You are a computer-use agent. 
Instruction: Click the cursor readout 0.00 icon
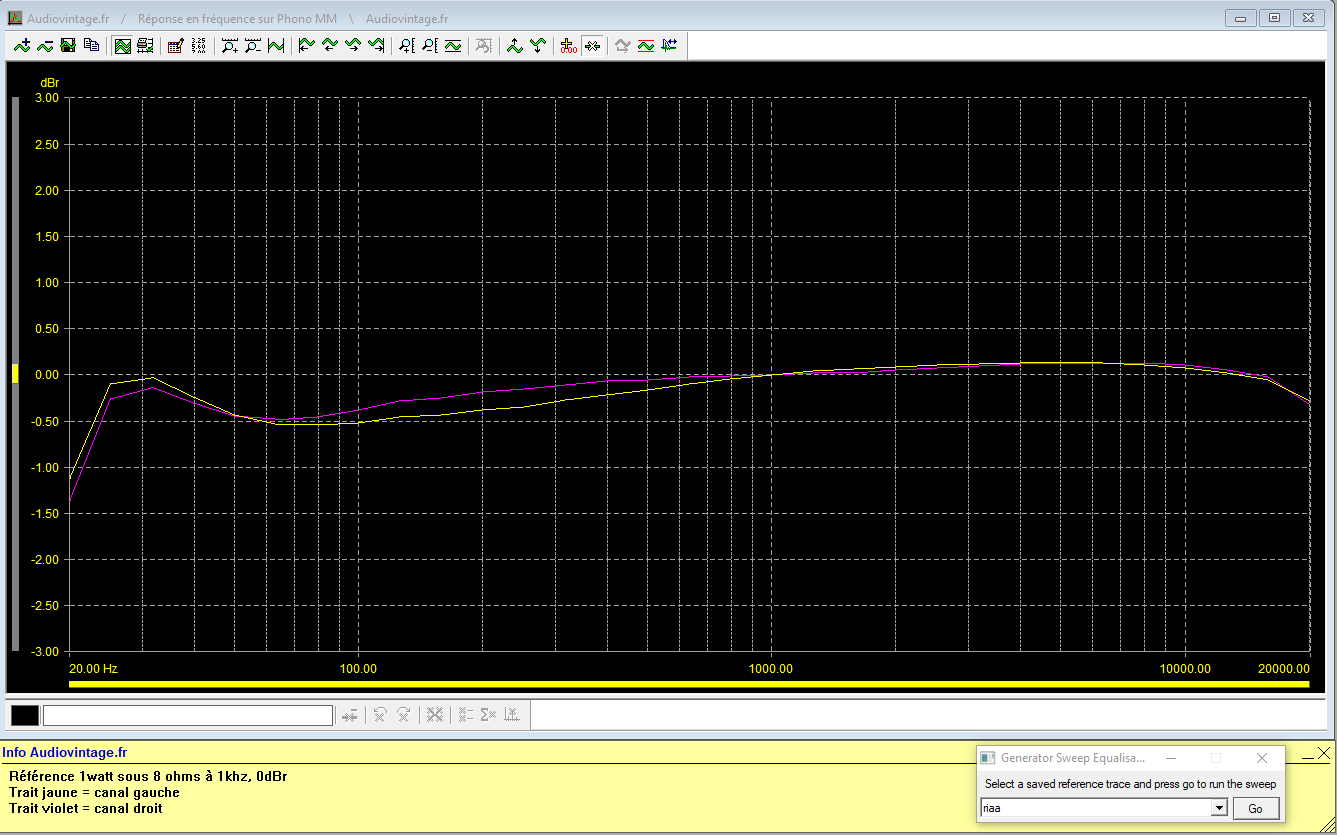tap(568, 45)
